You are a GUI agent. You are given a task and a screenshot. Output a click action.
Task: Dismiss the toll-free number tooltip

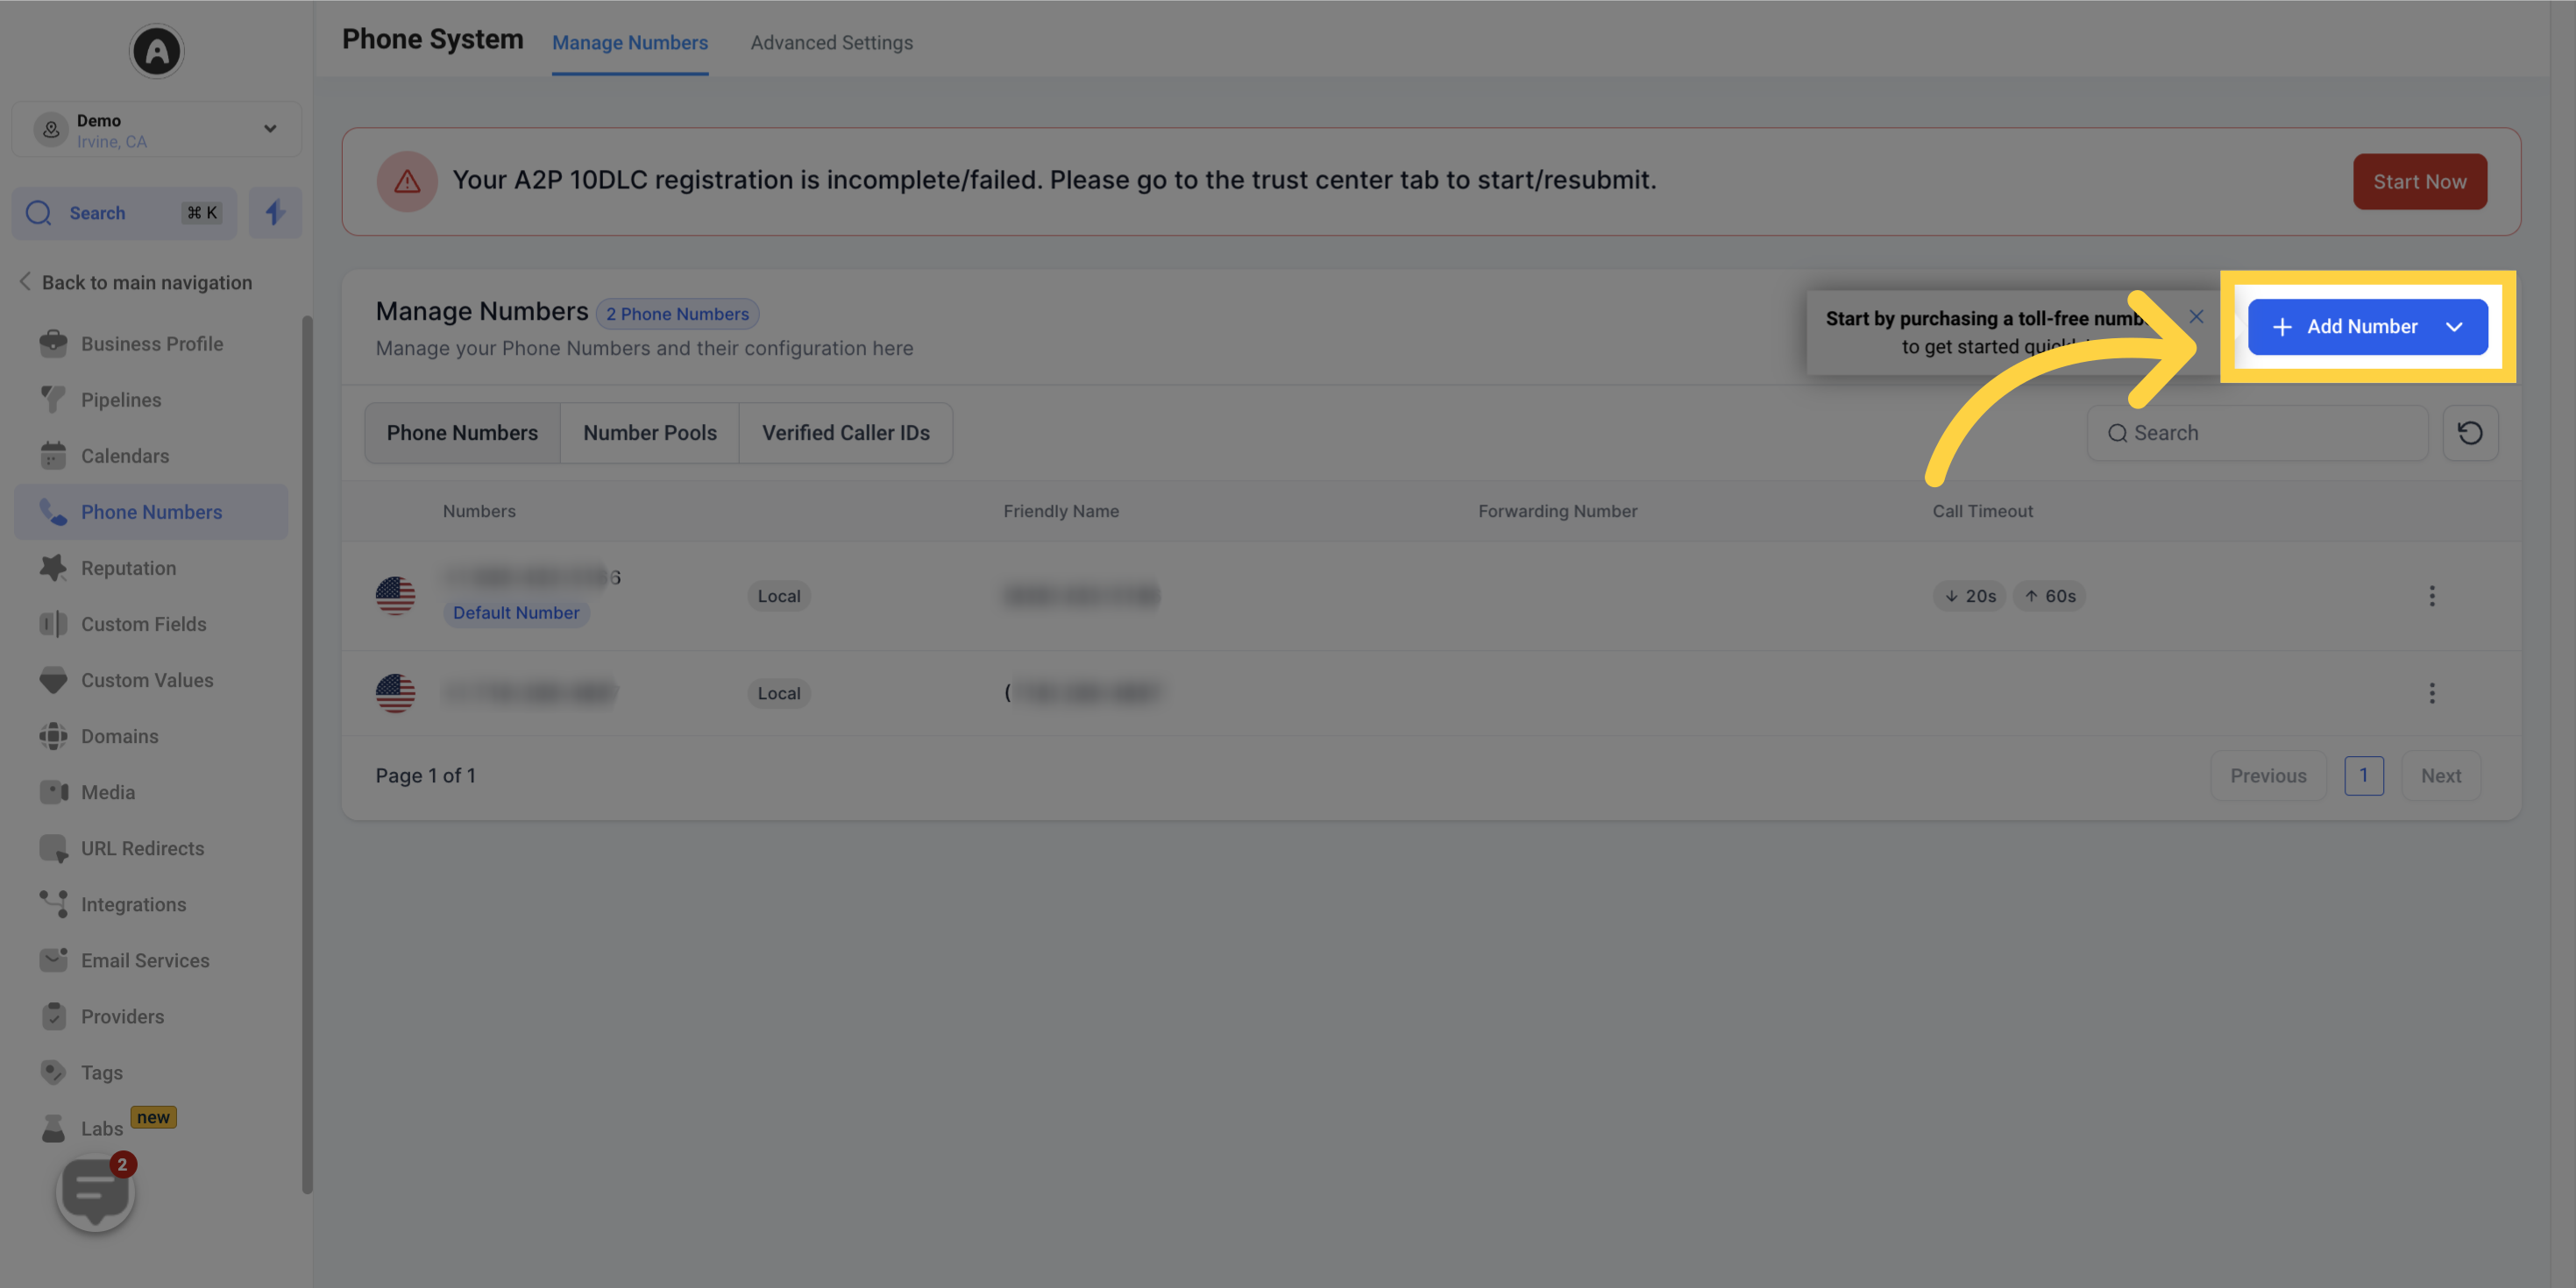tap(2196, 317)
